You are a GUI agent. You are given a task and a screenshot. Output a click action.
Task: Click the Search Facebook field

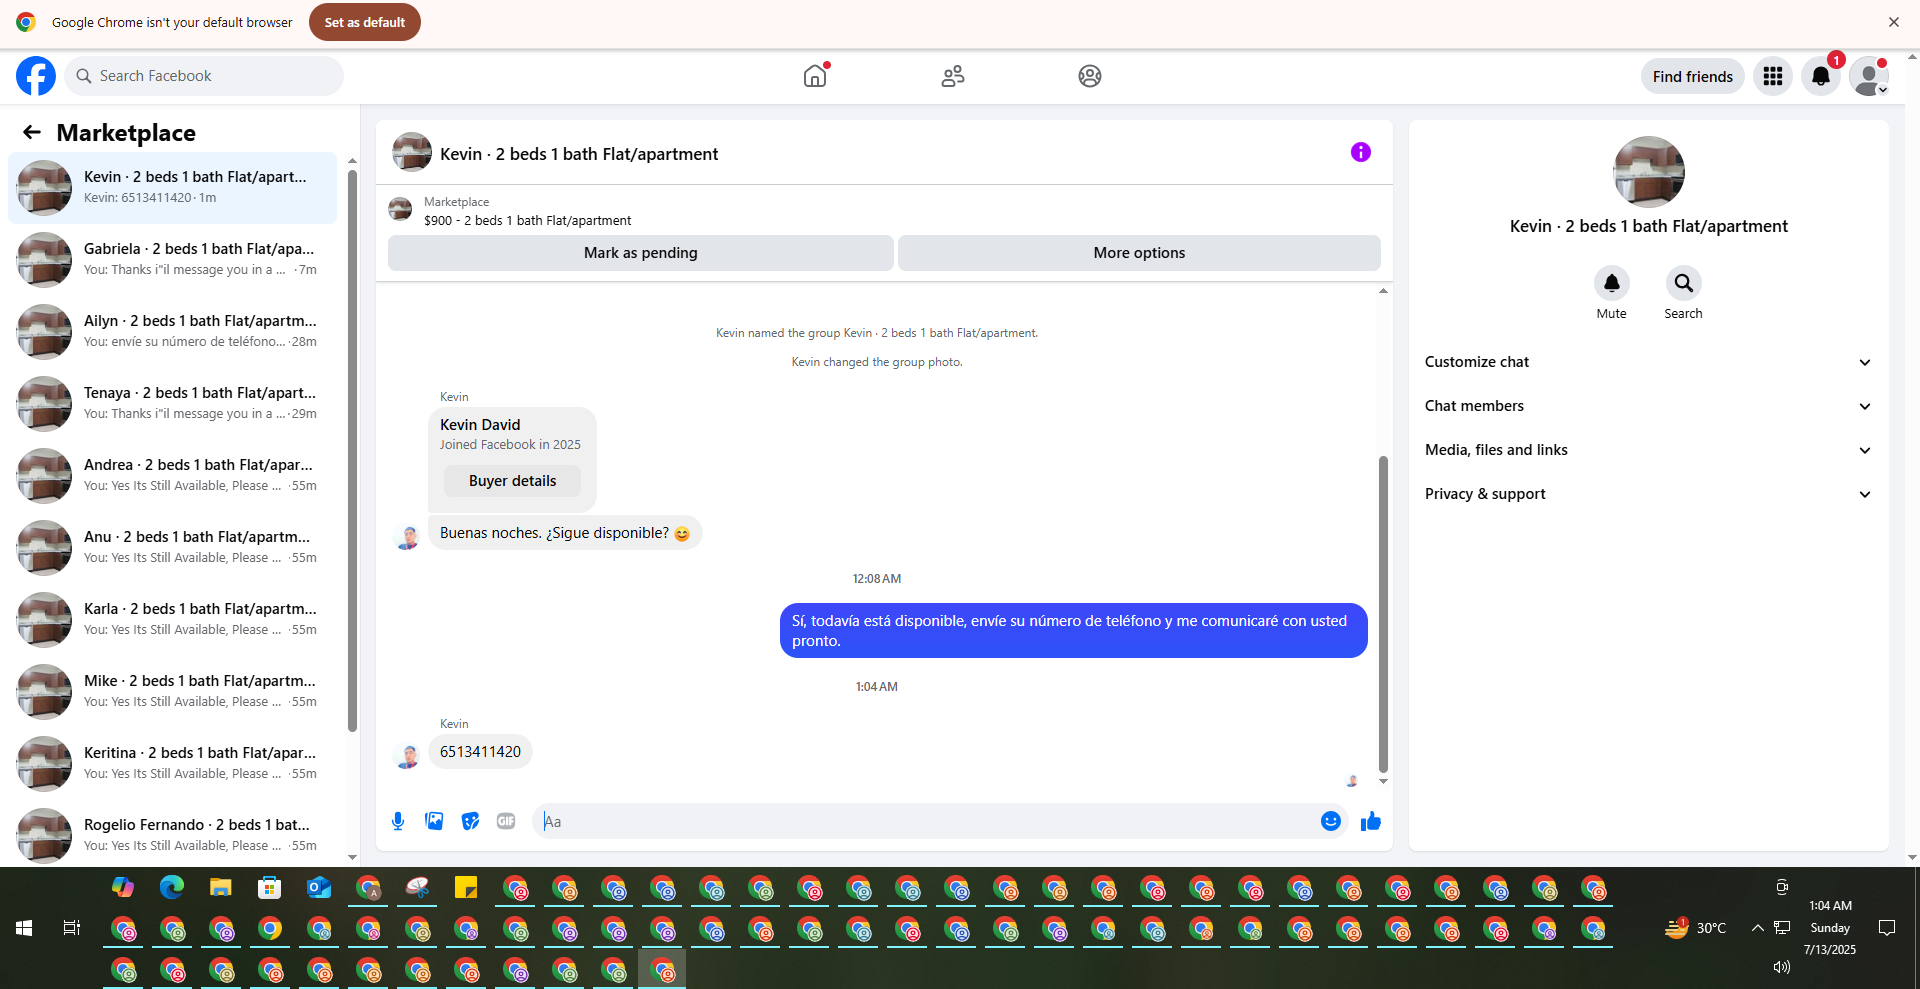(x=204, y=76)
